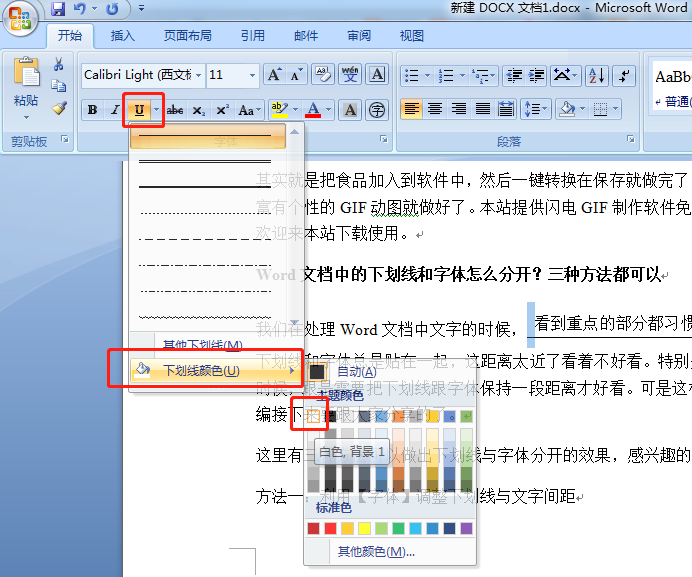Click the Save icon in quick access toolbar
The height and width of the screenshot is (577, 692).
(58, 9)
